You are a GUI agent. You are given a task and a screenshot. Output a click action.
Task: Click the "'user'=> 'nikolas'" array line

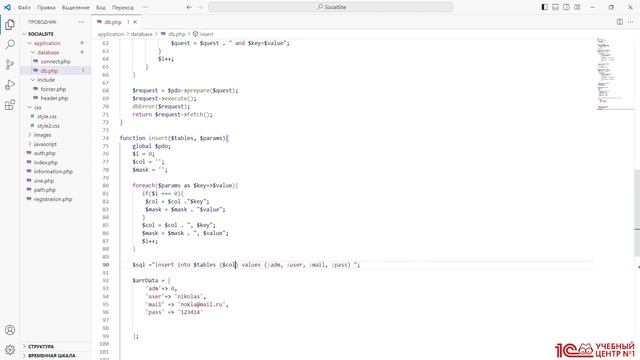pos(176,296)
